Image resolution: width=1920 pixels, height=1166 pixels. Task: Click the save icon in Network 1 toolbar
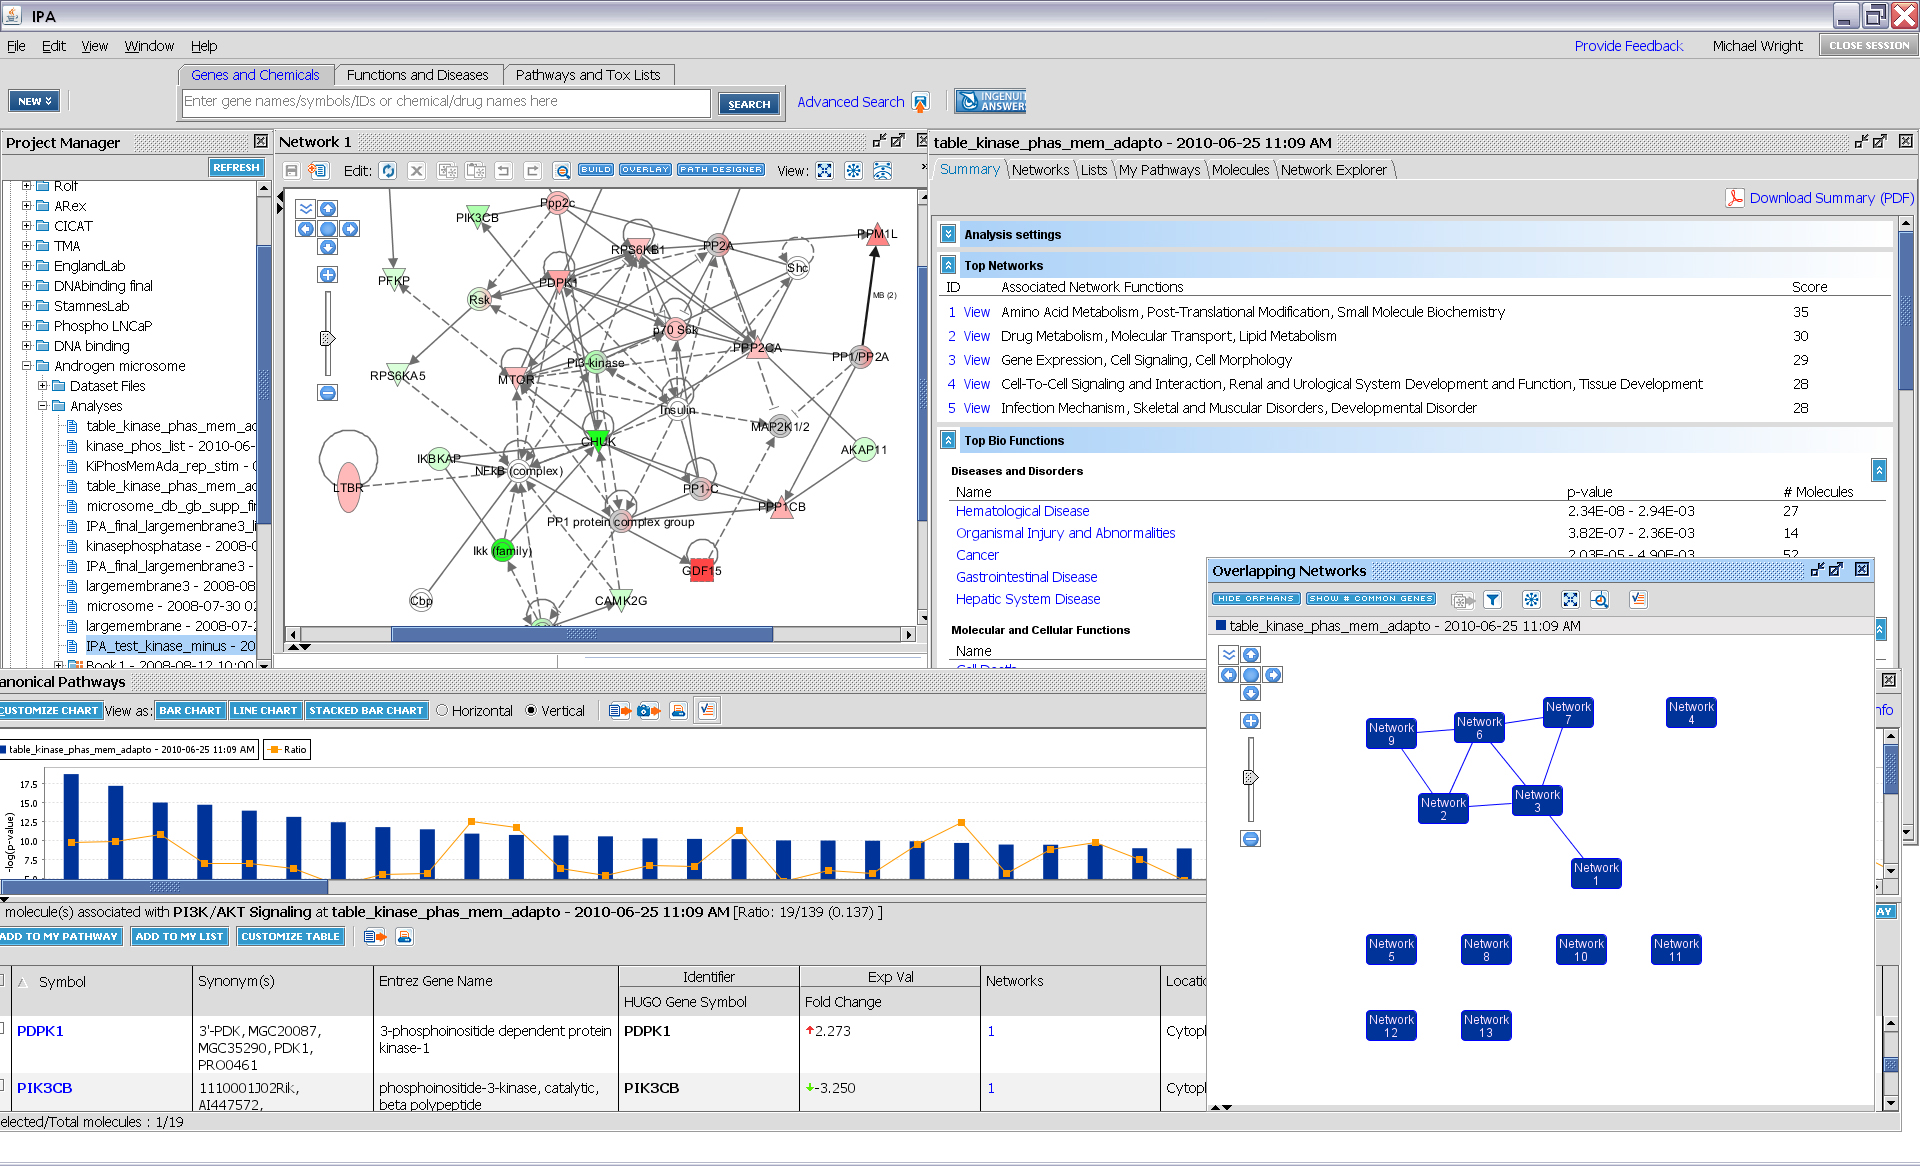[x=291, y=171]
